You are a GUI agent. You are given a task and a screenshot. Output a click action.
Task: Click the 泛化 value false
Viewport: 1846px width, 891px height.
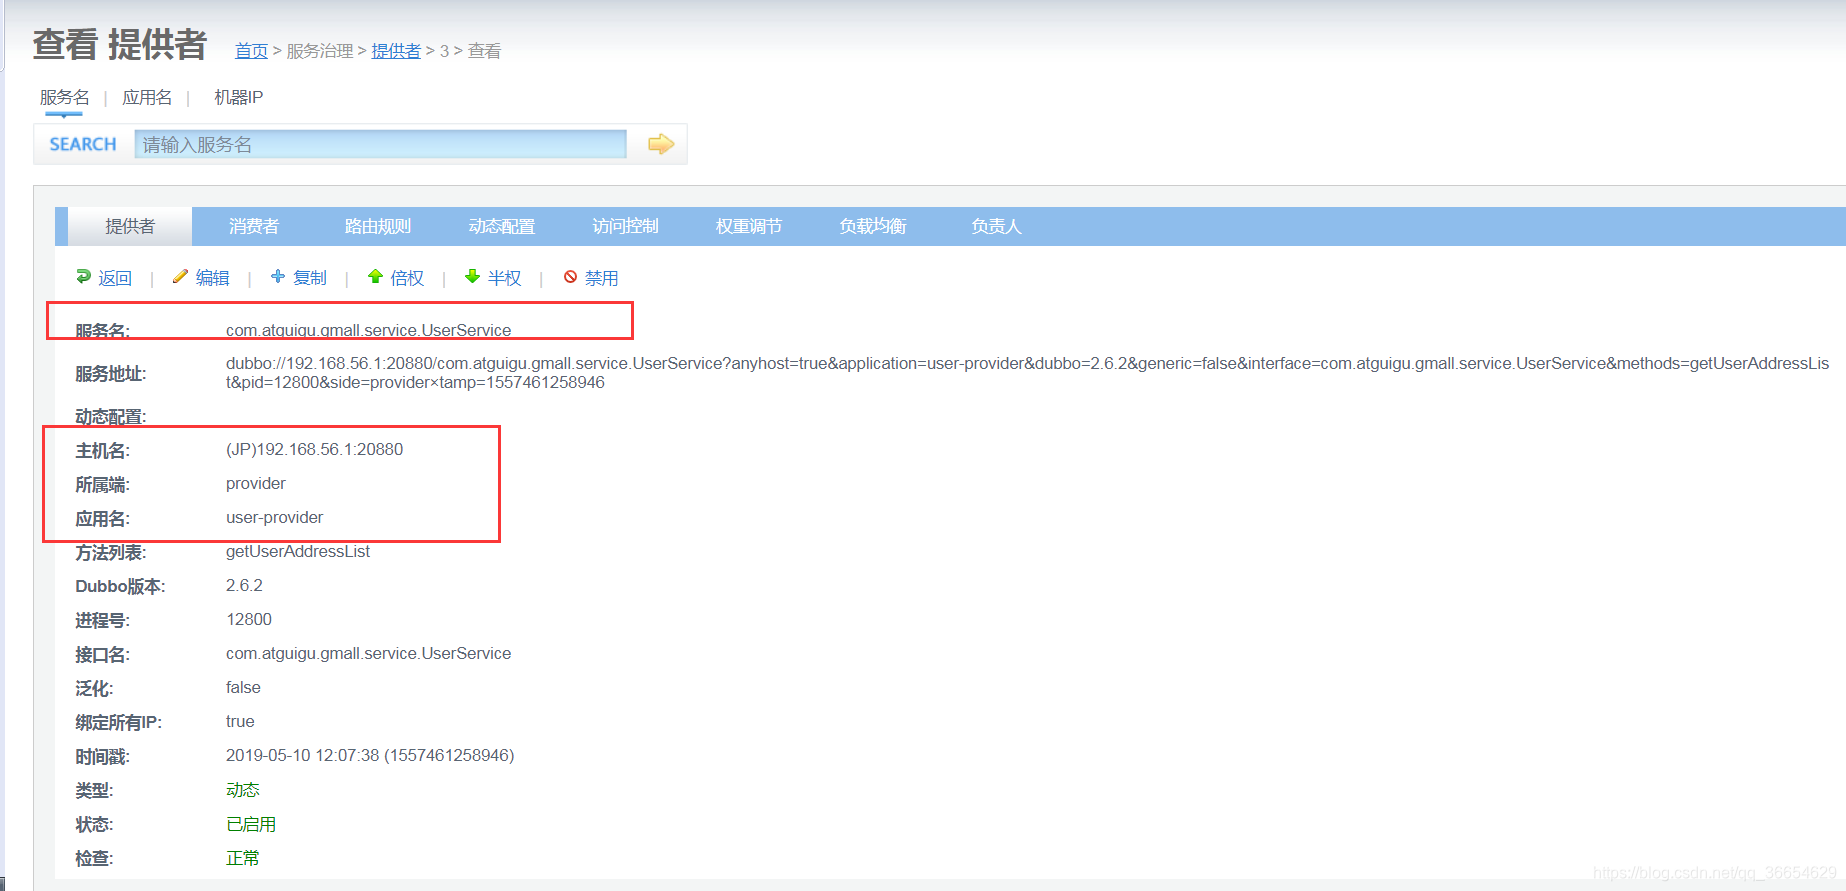[x=243, y=687]
